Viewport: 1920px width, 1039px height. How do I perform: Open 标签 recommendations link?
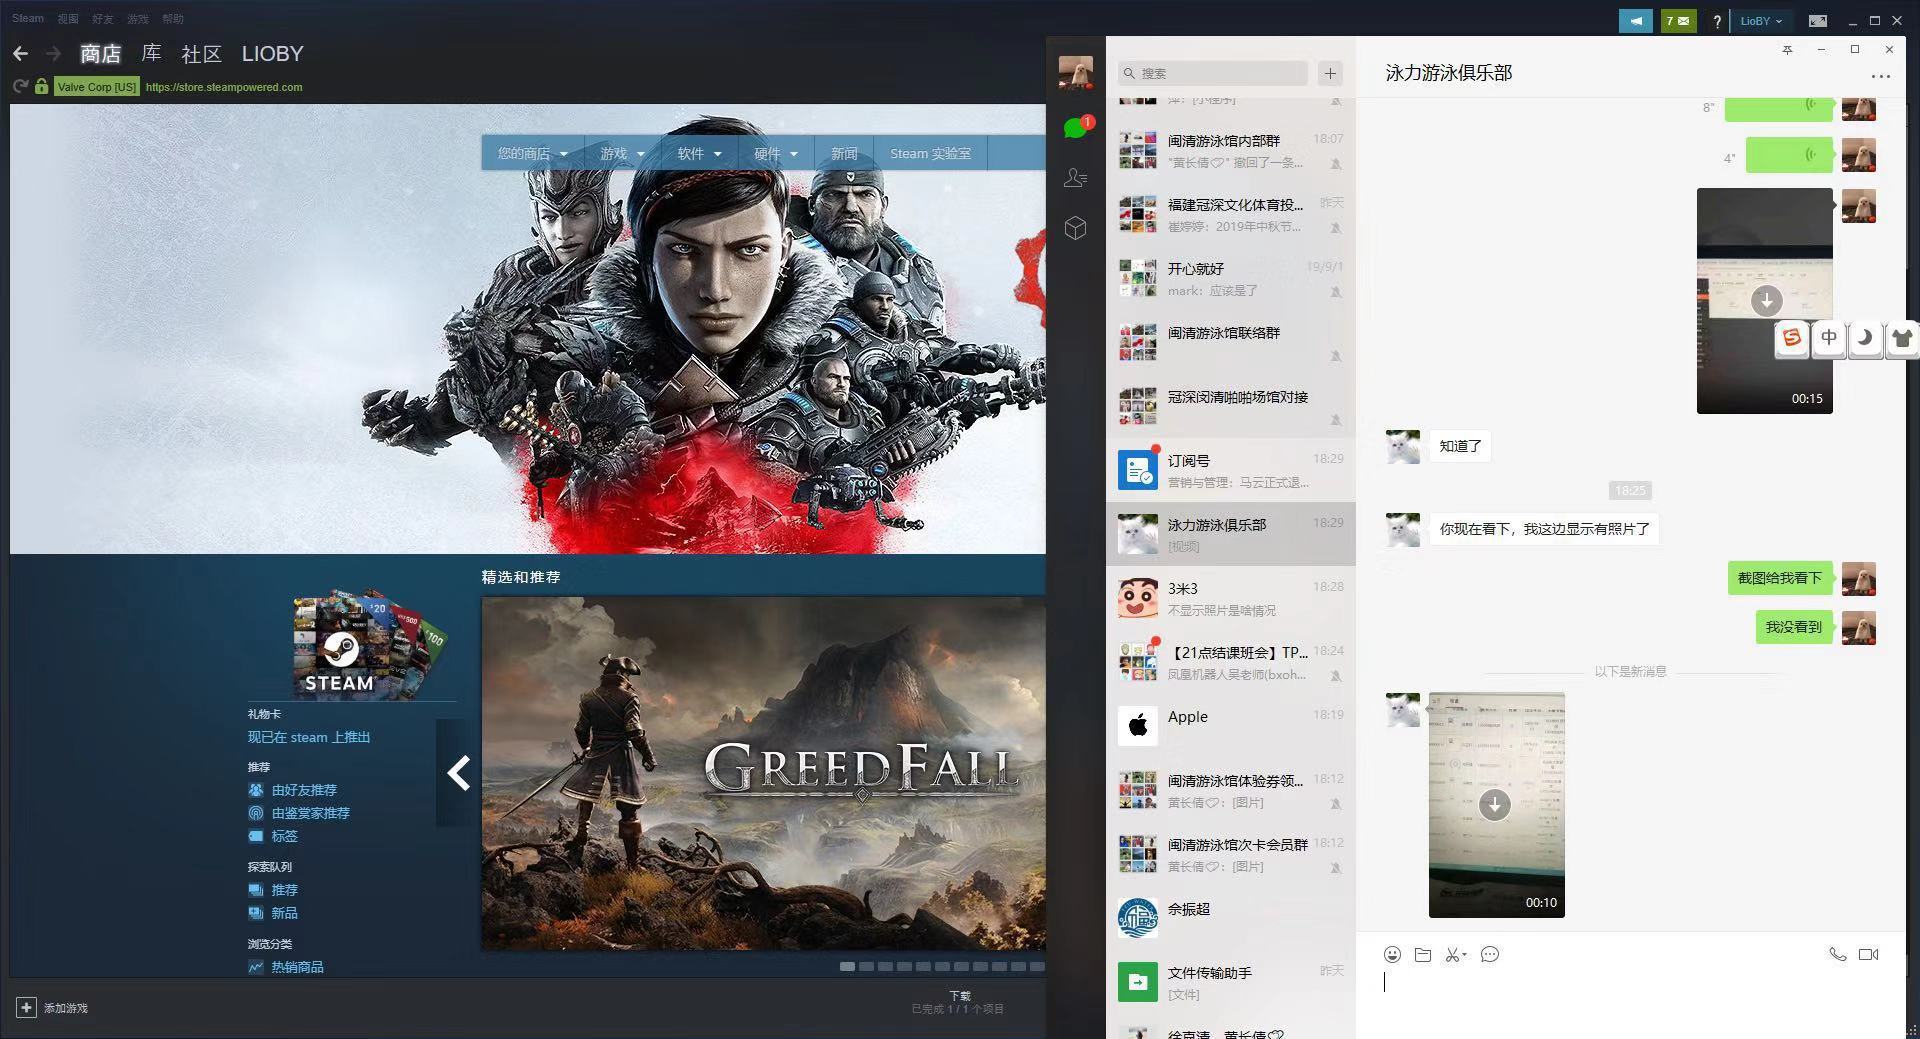click(x=284, y=836)
